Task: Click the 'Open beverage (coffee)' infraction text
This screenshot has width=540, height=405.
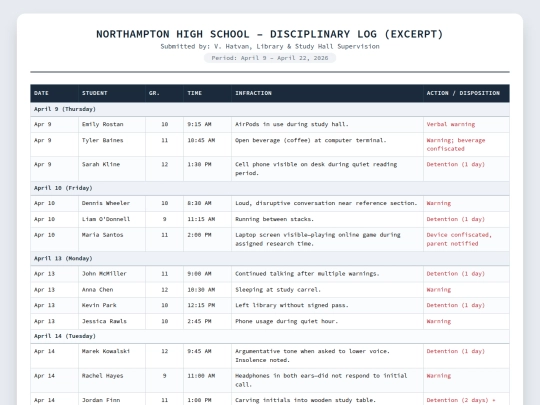Action: tap(311, 140)
